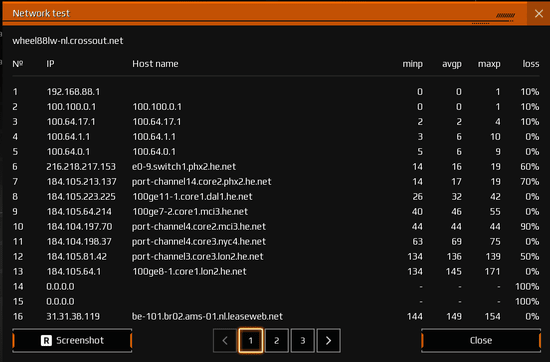Click the № column header

[x=18, y=64]
